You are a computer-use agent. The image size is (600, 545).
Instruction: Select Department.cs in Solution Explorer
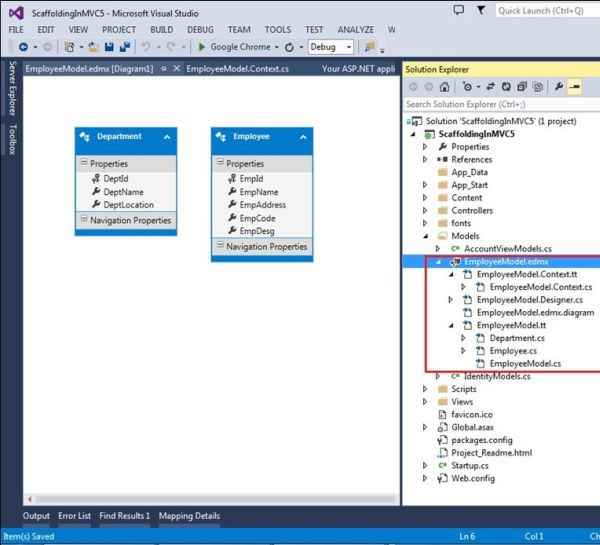[x=517, y=338]
